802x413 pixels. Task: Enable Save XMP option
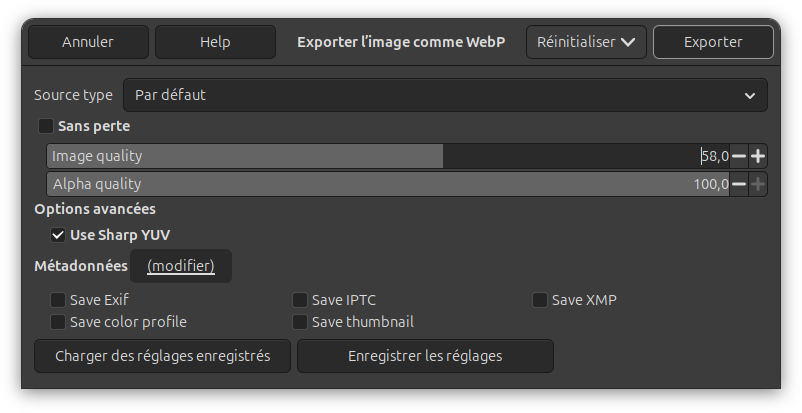tap(540, 299)
